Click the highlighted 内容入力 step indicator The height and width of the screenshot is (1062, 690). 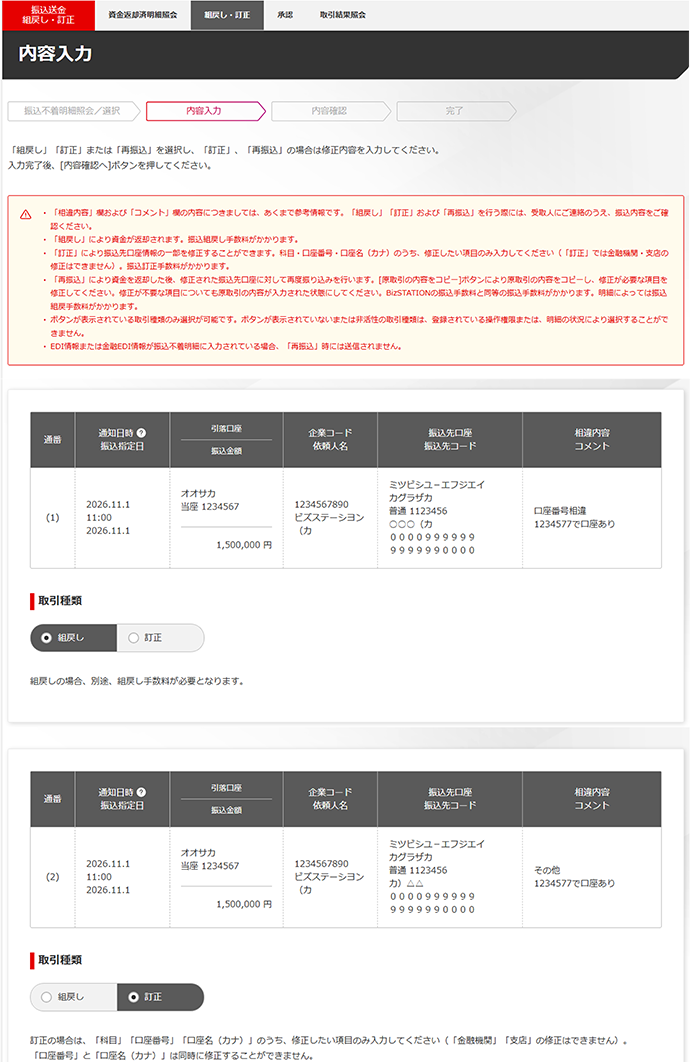pyautogui.click(x=203, y=111)
